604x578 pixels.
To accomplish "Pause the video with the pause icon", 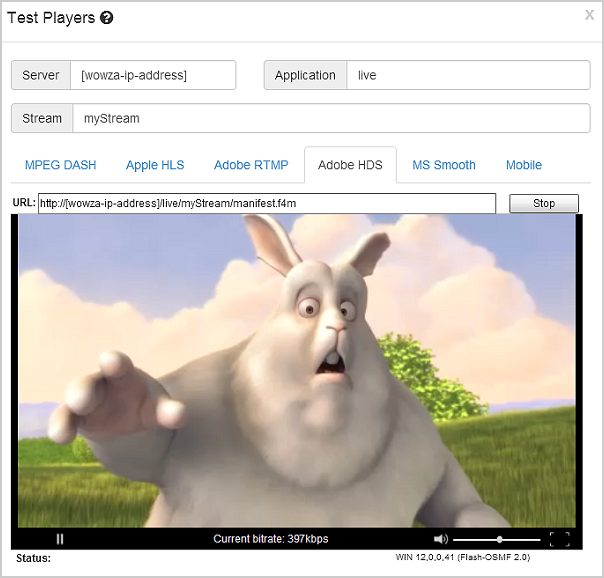I will pyautogui.click(x=60, y=539).
